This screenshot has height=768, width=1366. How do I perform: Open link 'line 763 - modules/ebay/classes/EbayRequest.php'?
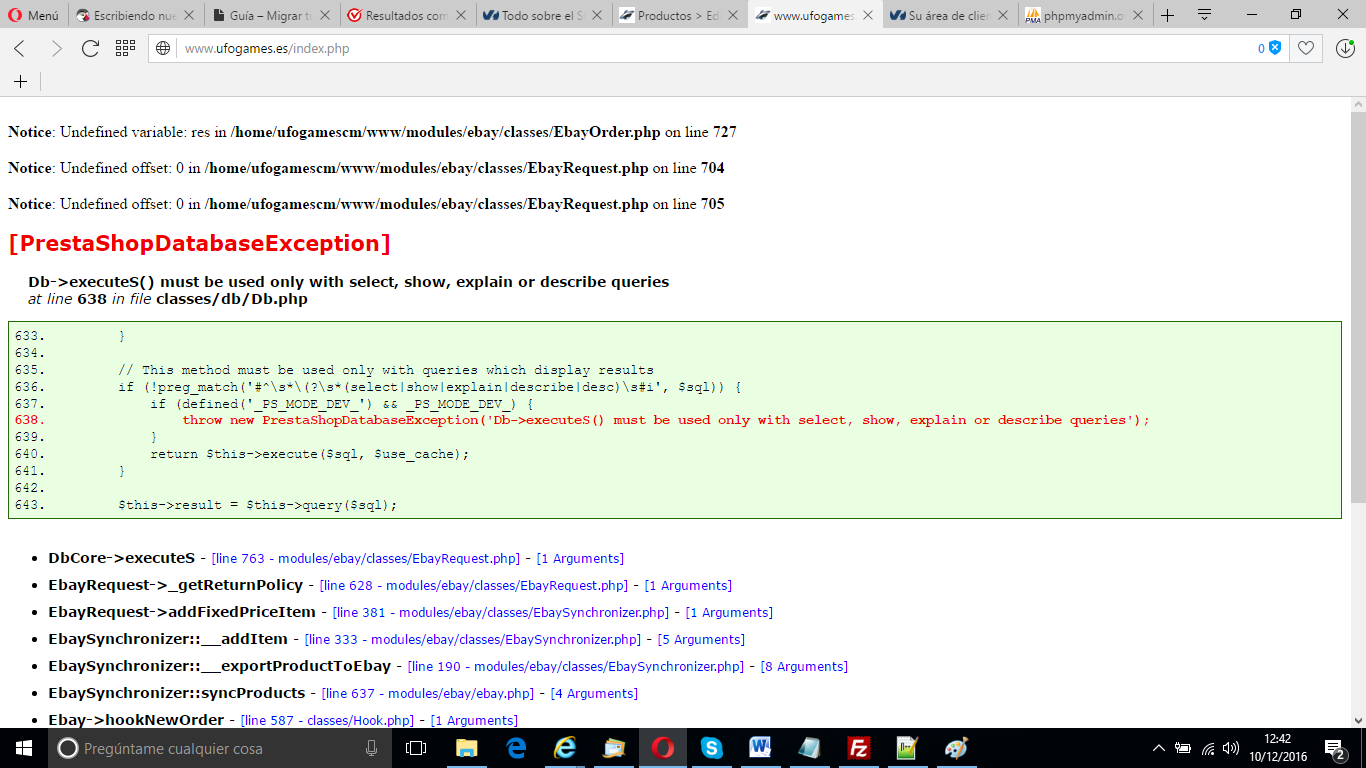tap(366, 559)
